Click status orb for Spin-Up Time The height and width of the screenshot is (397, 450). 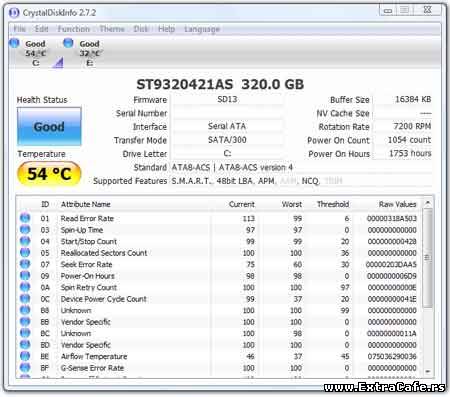click(25, 230)
